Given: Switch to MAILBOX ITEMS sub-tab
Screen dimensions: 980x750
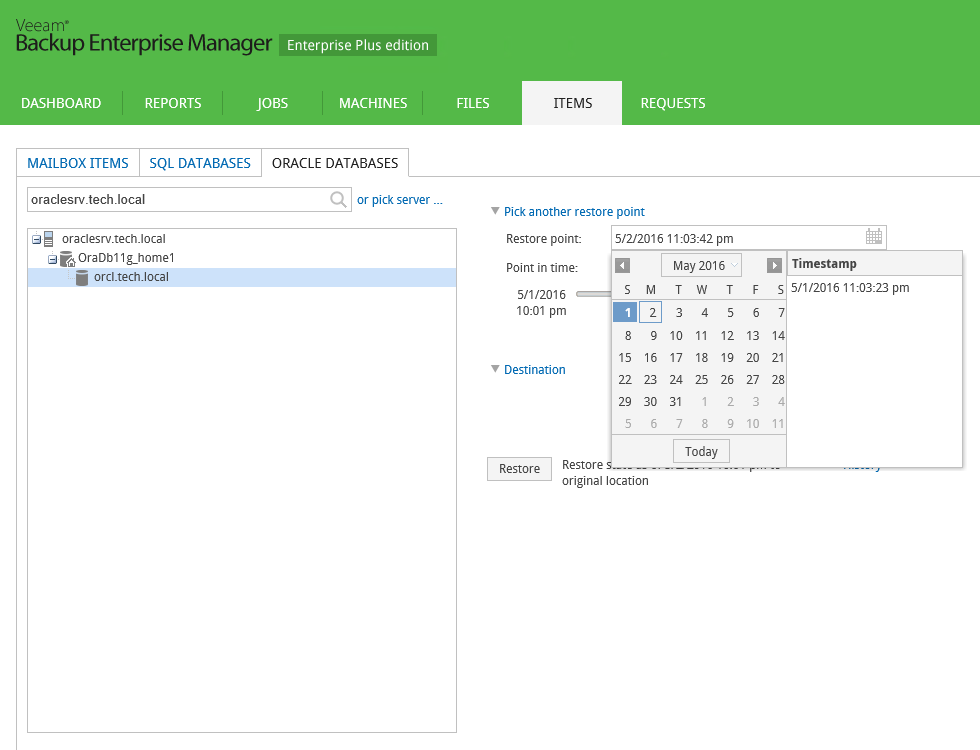Looking at the screenshot, I should tap(78, 163).
